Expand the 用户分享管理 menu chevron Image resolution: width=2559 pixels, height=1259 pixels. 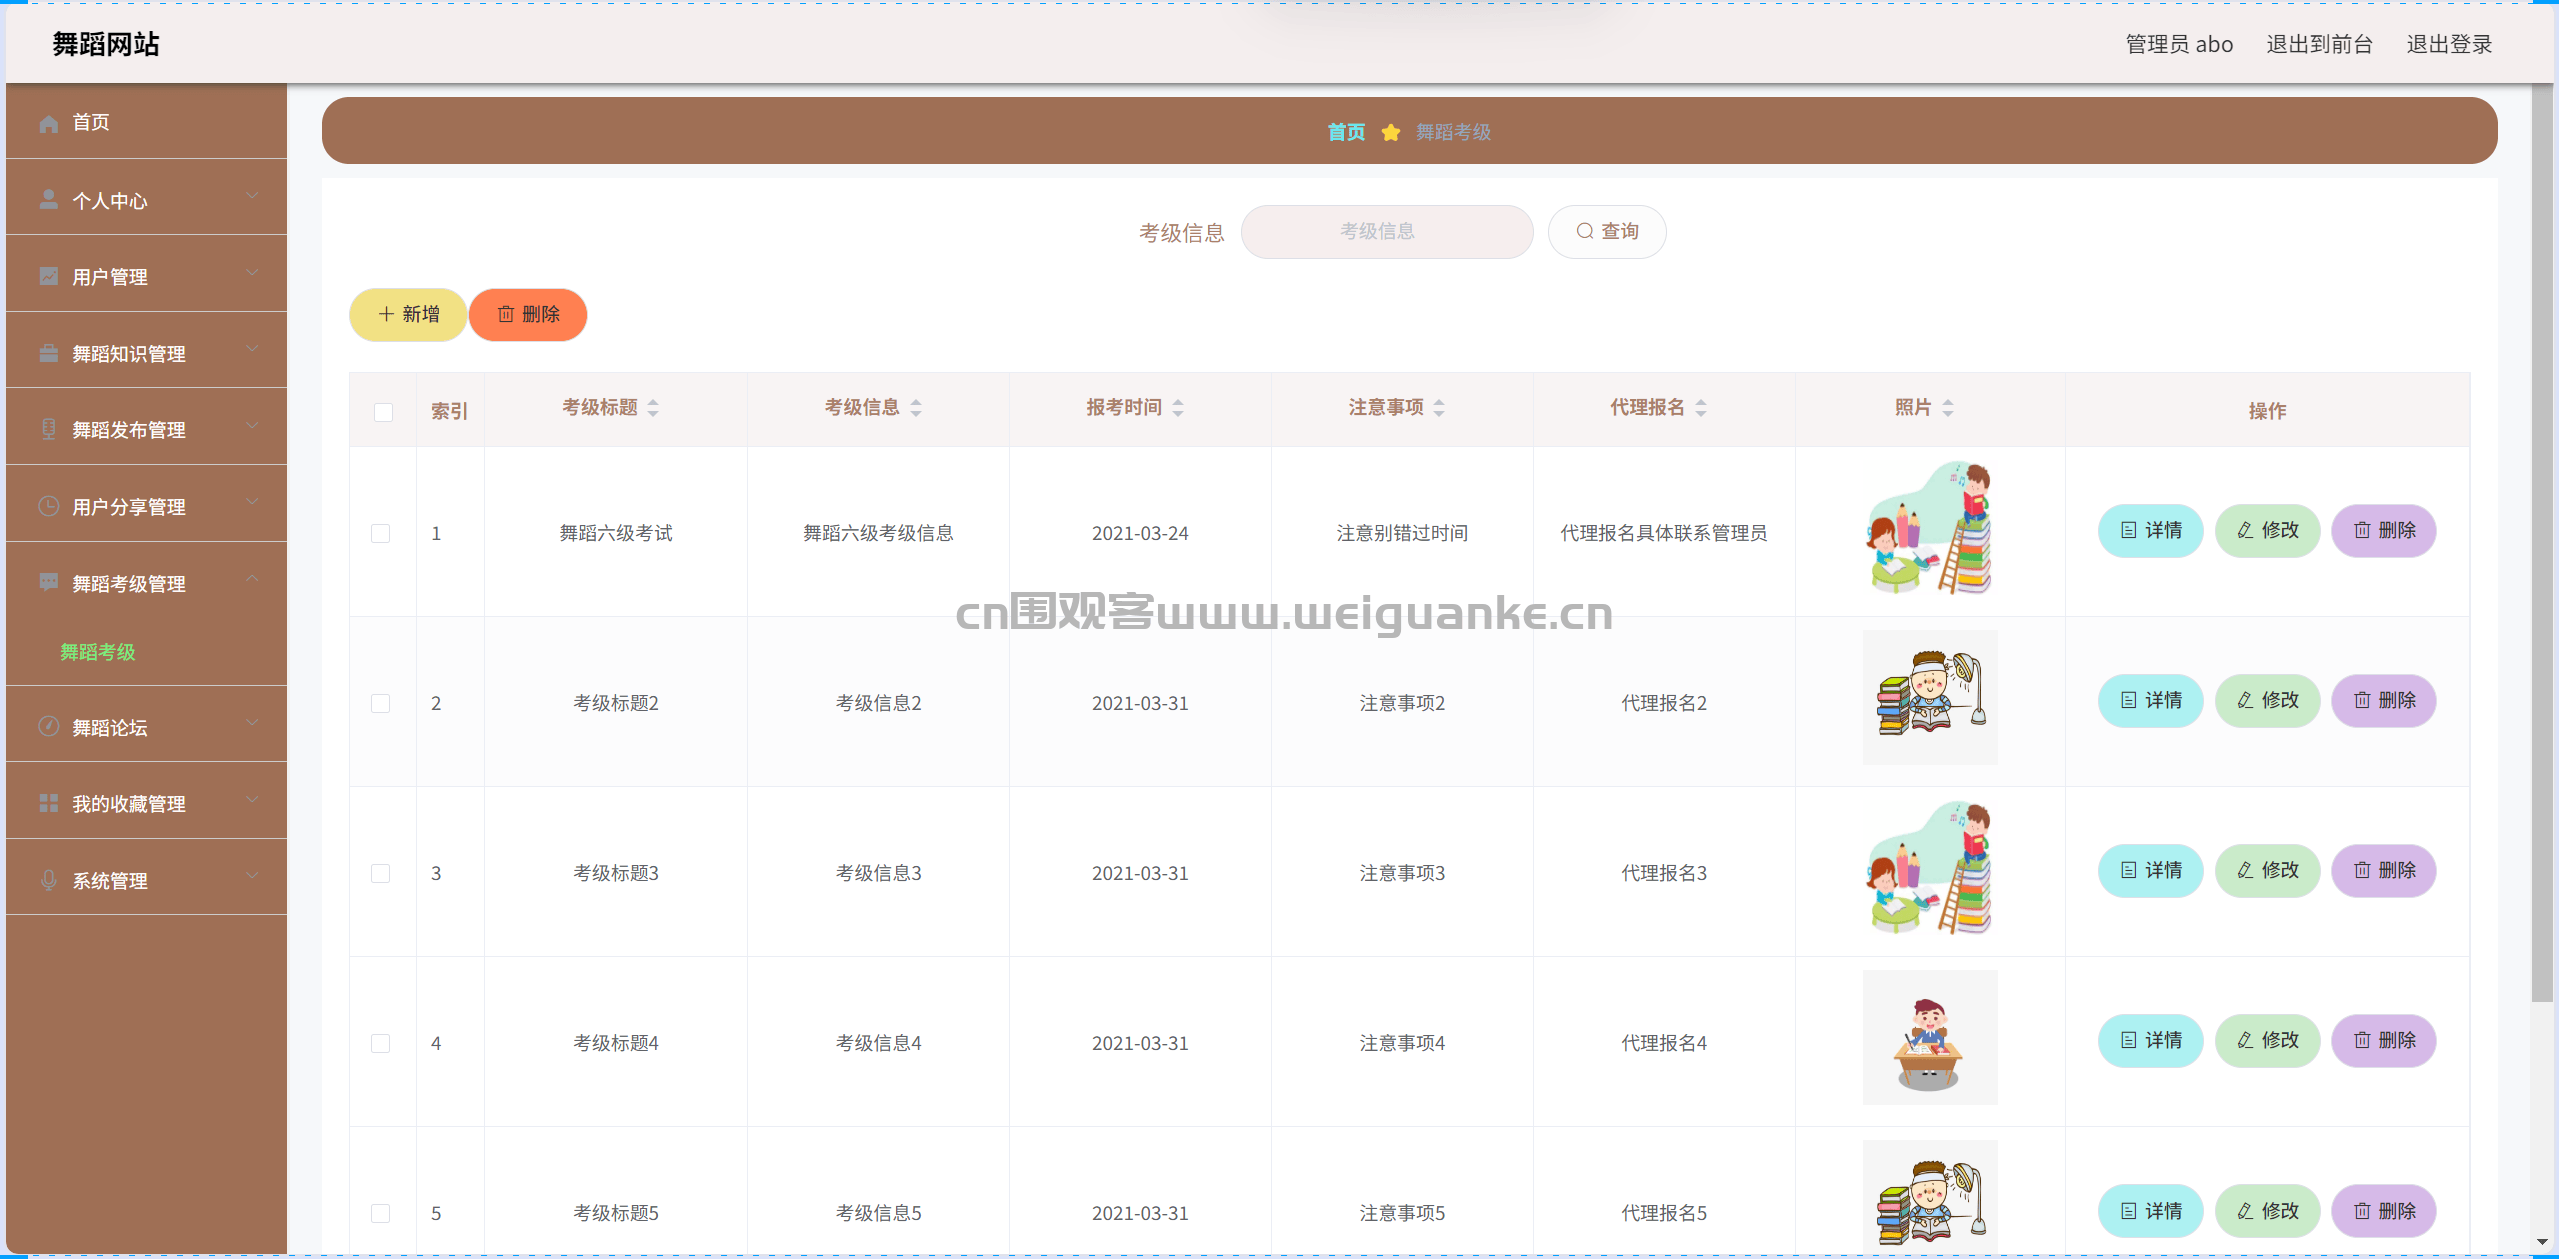click(252, 502)
